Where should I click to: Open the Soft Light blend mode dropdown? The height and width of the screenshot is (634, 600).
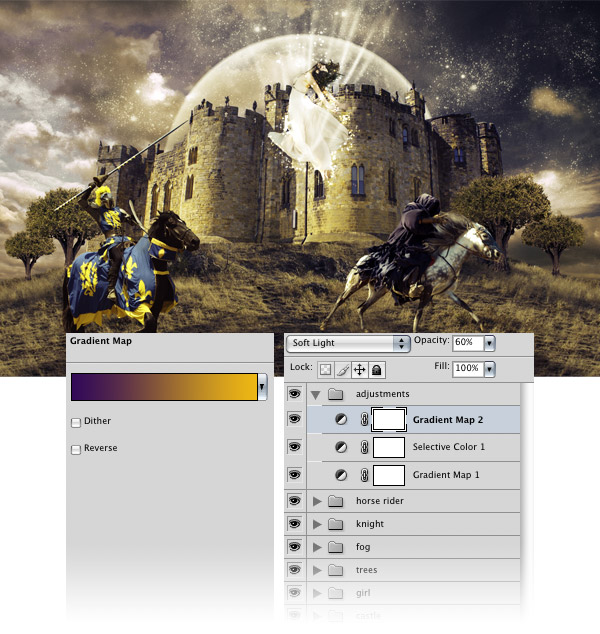[x=348, y=343]
